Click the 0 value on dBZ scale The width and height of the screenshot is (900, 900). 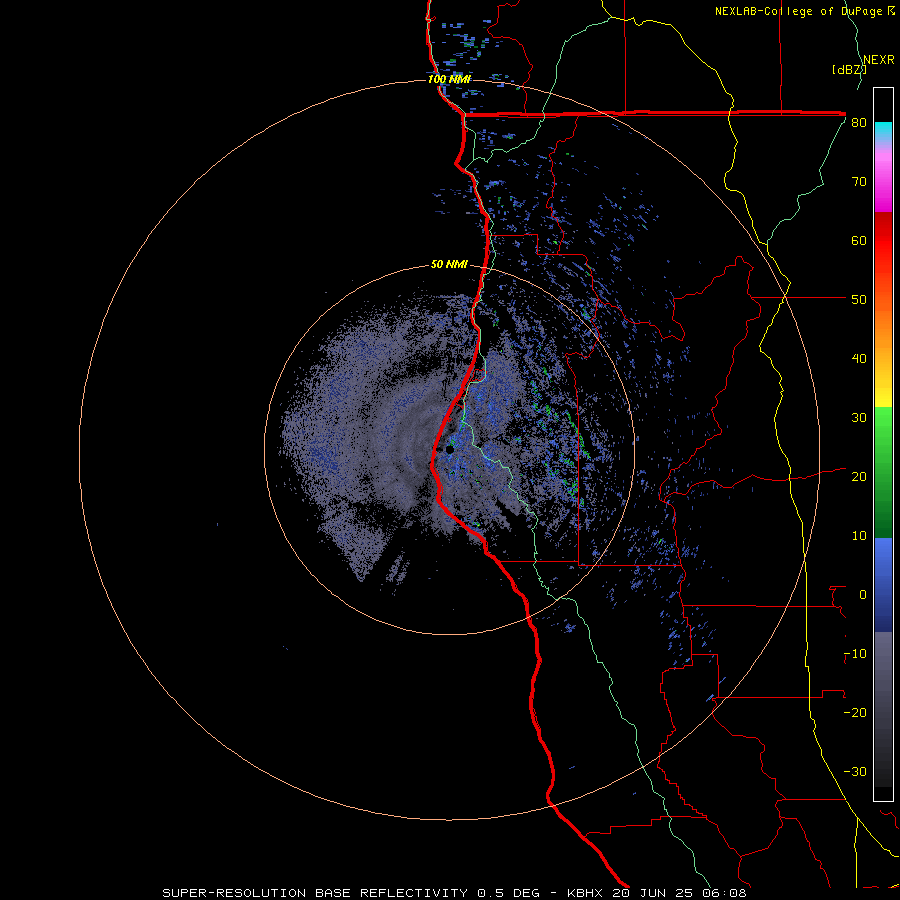pos(863,595)
